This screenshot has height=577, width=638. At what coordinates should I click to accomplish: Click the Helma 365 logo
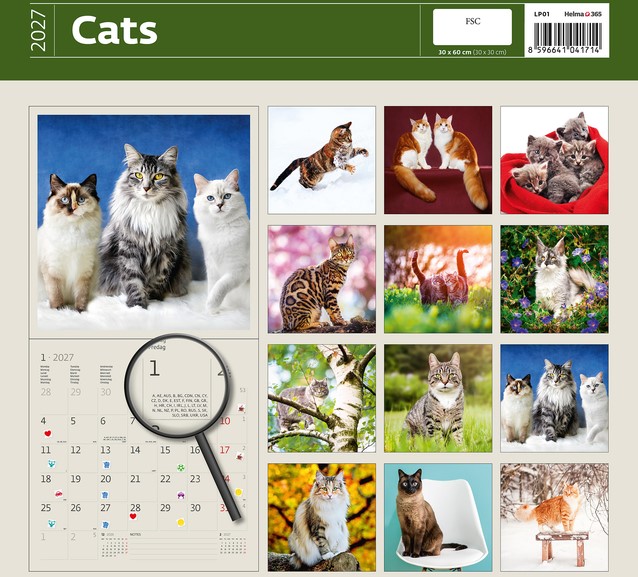(583, 14)
